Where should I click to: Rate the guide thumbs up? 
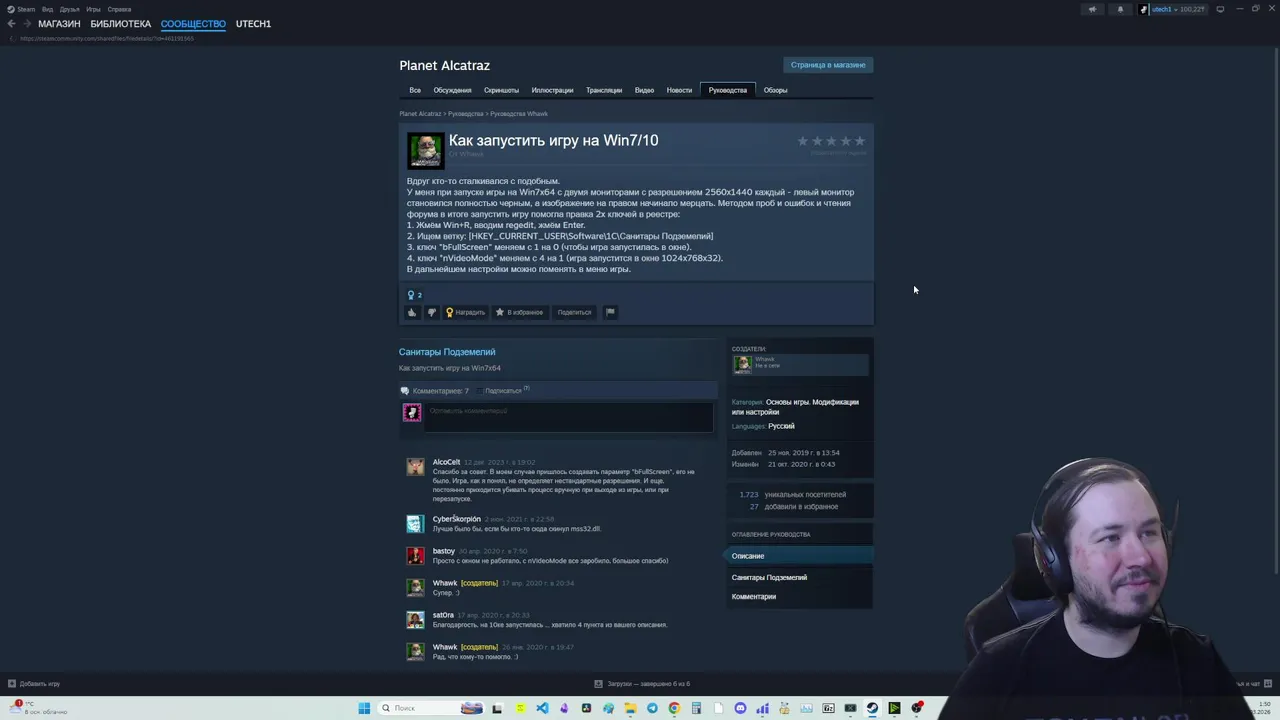pos(411,312)
